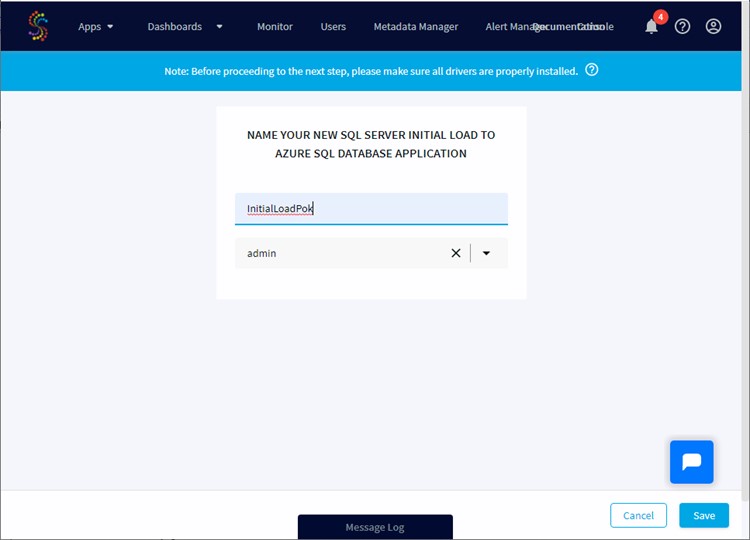
Task: Clear the admin namespace selection
Action: [x=456, y=253]
